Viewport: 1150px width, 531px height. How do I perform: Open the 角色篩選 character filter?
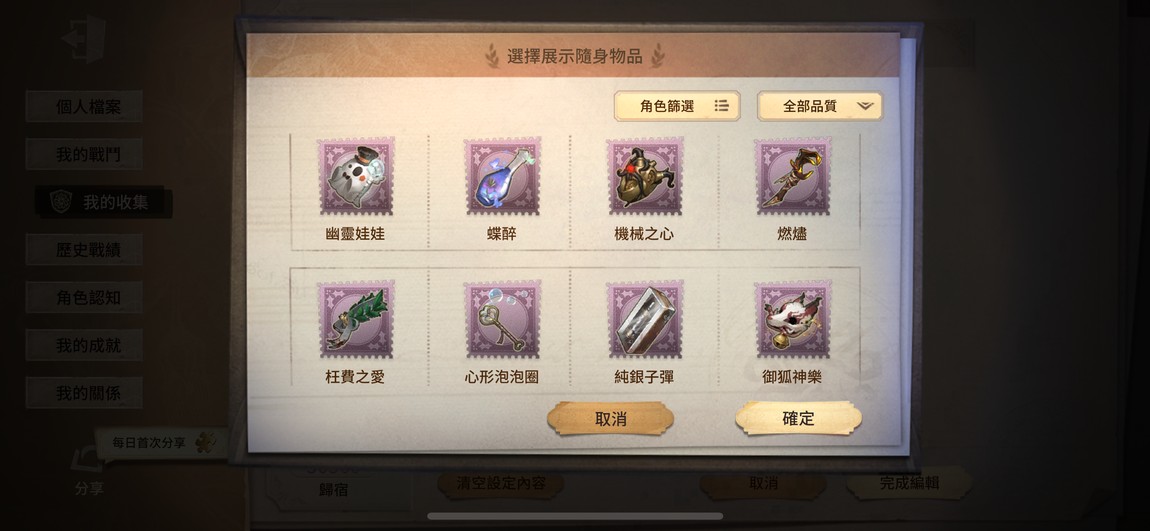click(x=677, y=106)
